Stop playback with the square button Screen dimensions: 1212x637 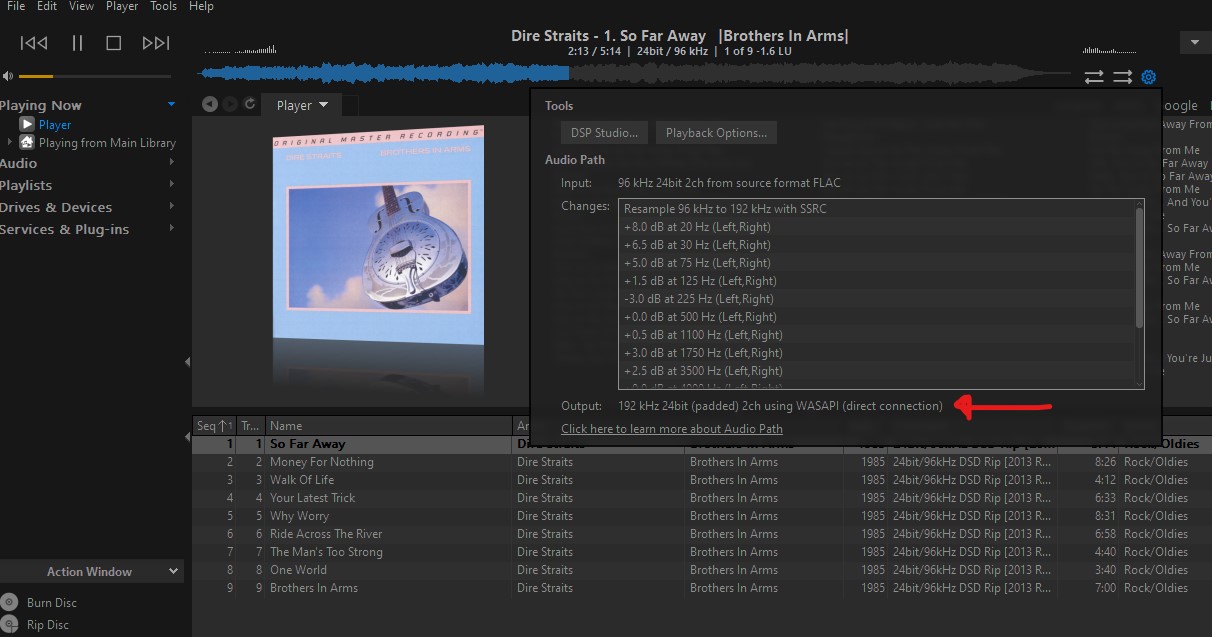click(x=114, y=43)
